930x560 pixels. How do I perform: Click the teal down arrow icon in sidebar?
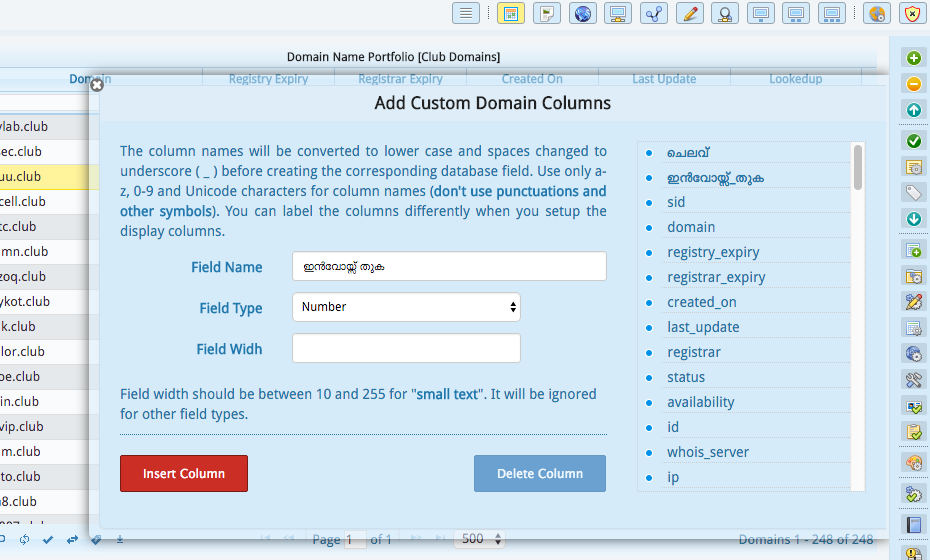click(x=913, y=219)
